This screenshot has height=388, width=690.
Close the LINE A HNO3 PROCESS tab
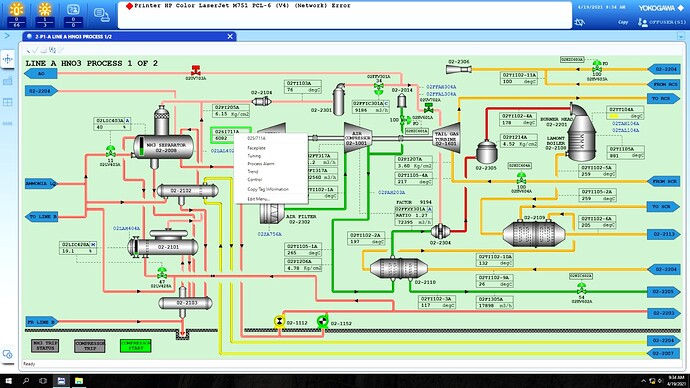pyautogui.click(x=230, y=37)
